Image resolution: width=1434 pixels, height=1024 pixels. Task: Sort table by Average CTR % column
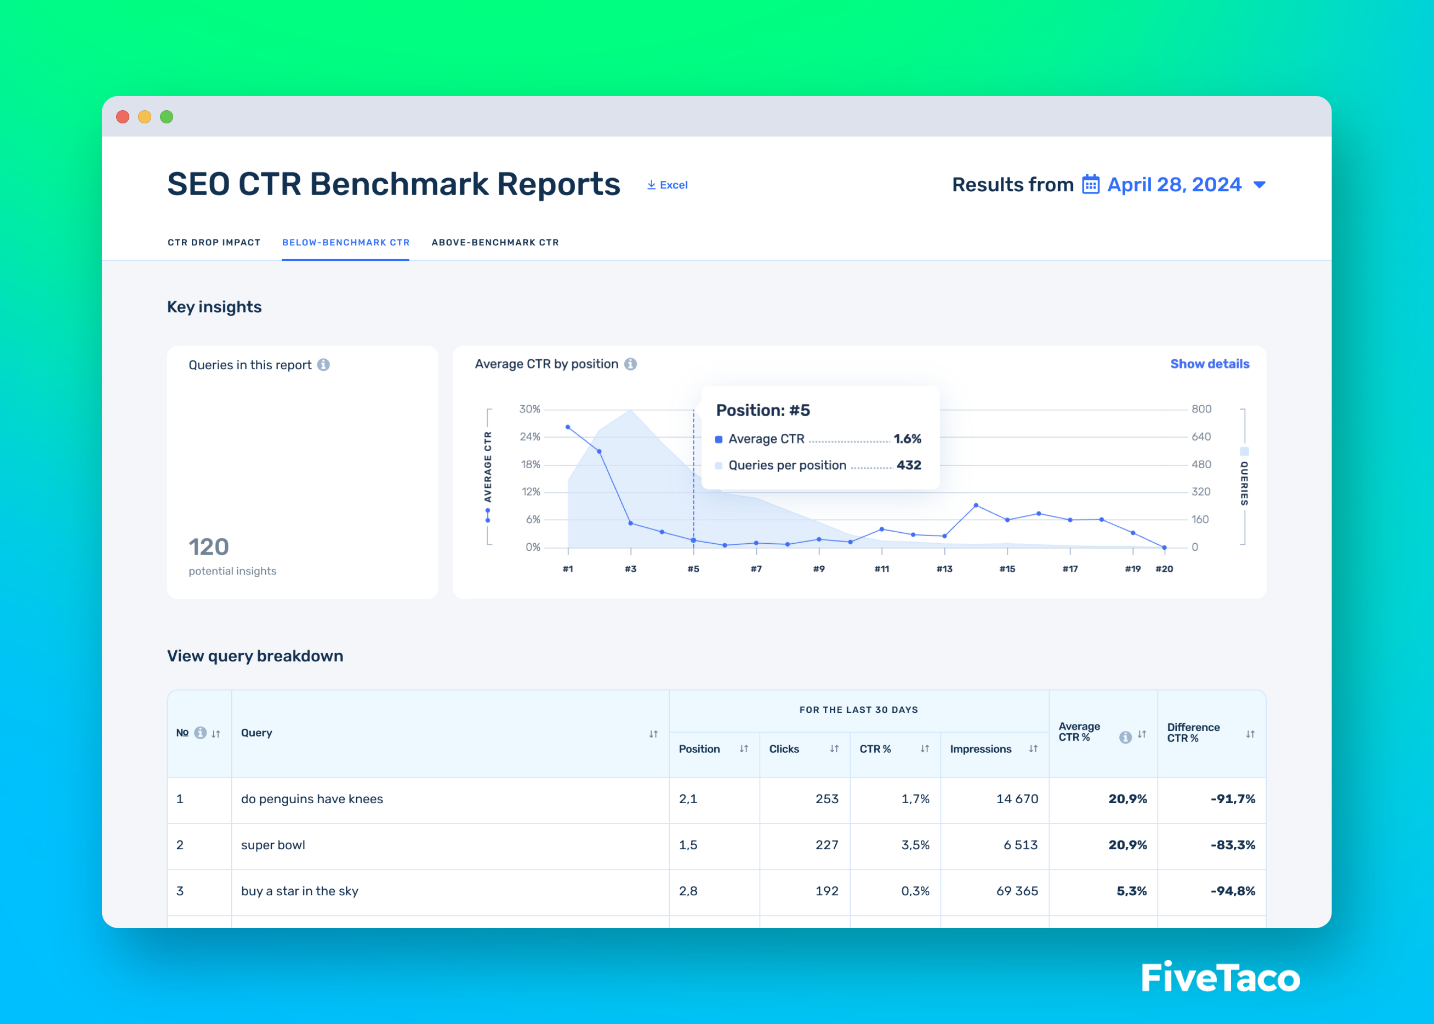click(1142, 734)
